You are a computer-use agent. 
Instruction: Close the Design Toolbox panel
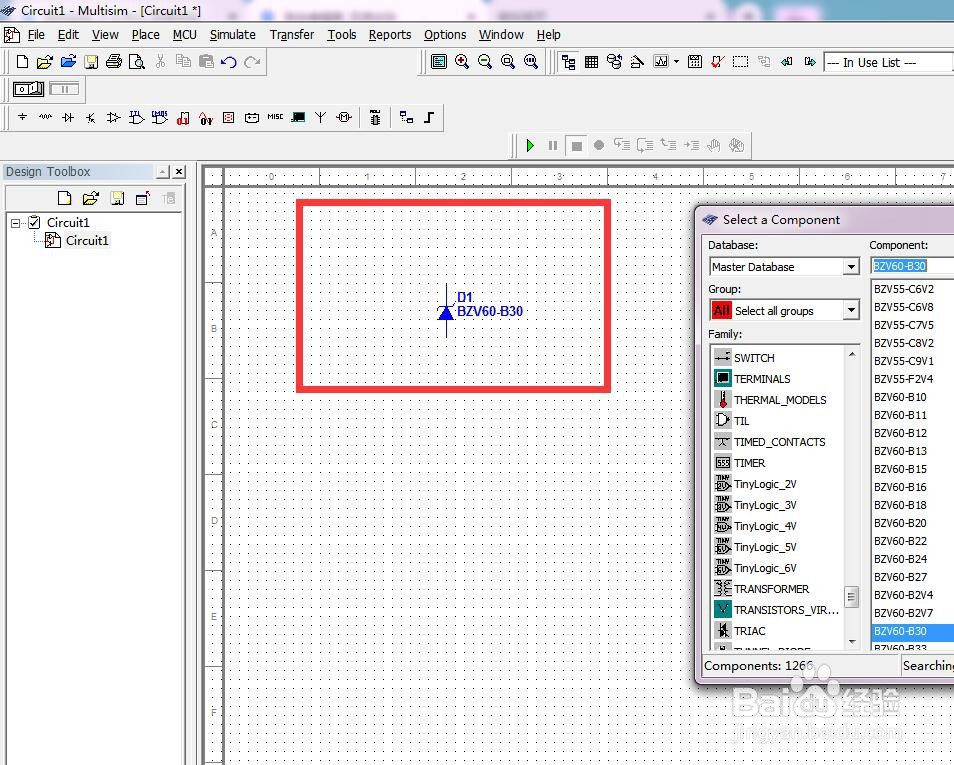tap(179, 172)
